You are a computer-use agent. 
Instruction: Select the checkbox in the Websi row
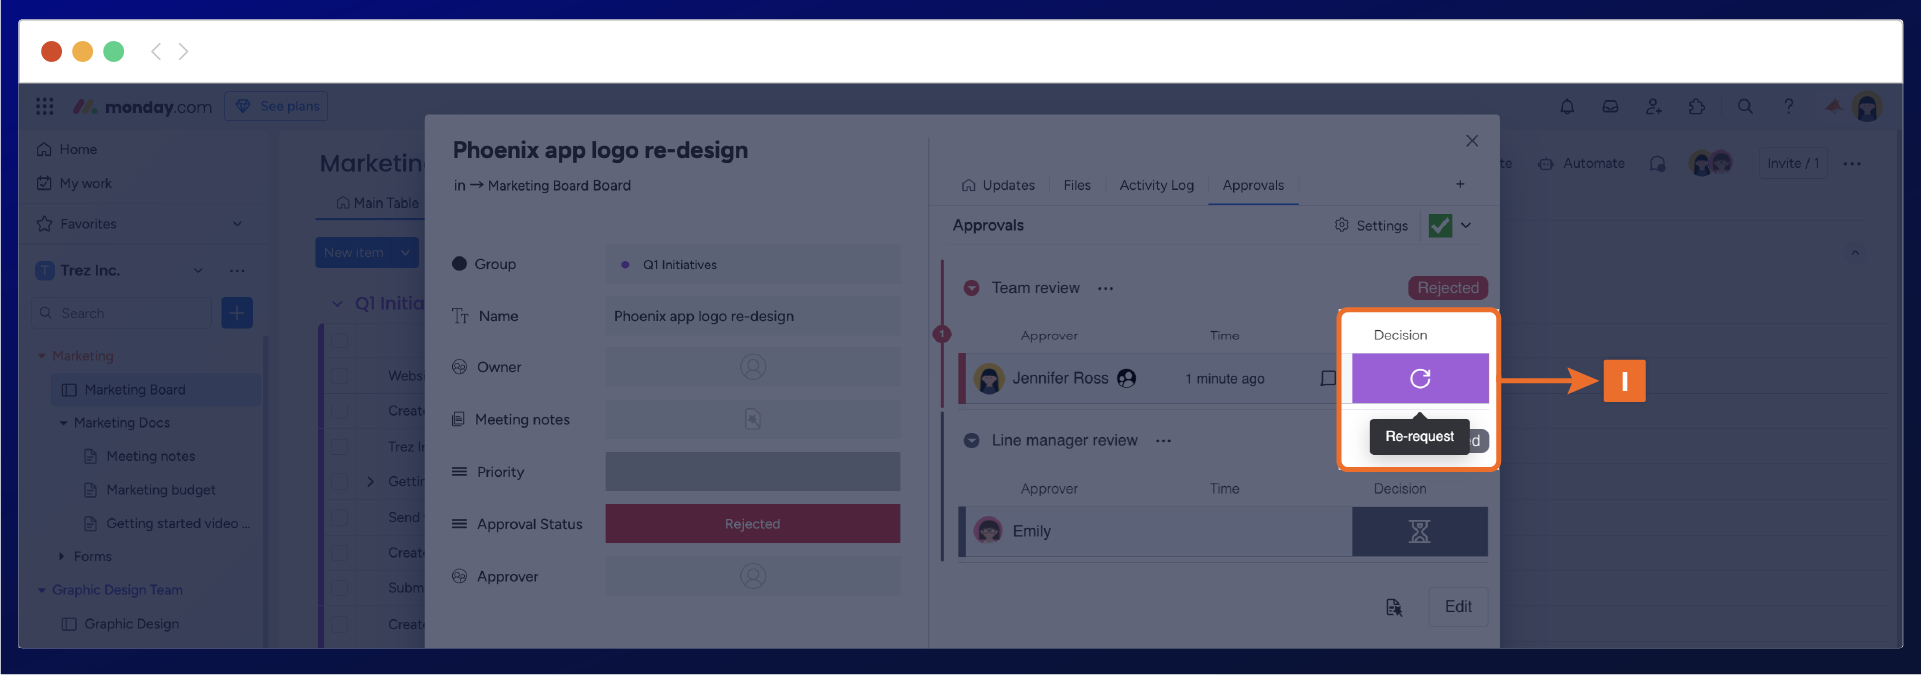tap(340, 376)
